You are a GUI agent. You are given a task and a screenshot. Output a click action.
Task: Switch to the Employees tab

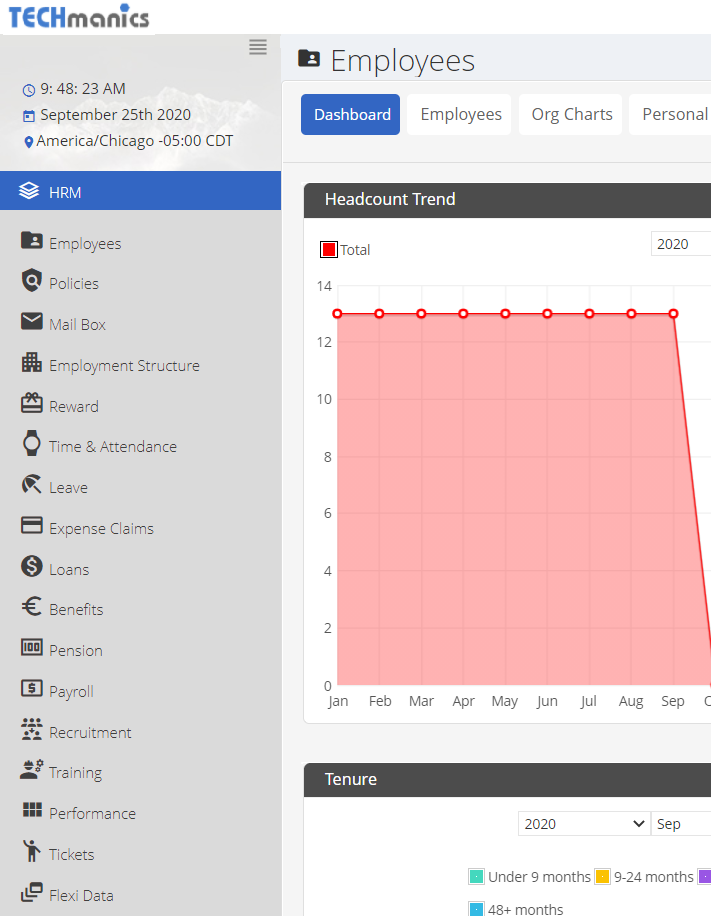[x=459, y=114]
